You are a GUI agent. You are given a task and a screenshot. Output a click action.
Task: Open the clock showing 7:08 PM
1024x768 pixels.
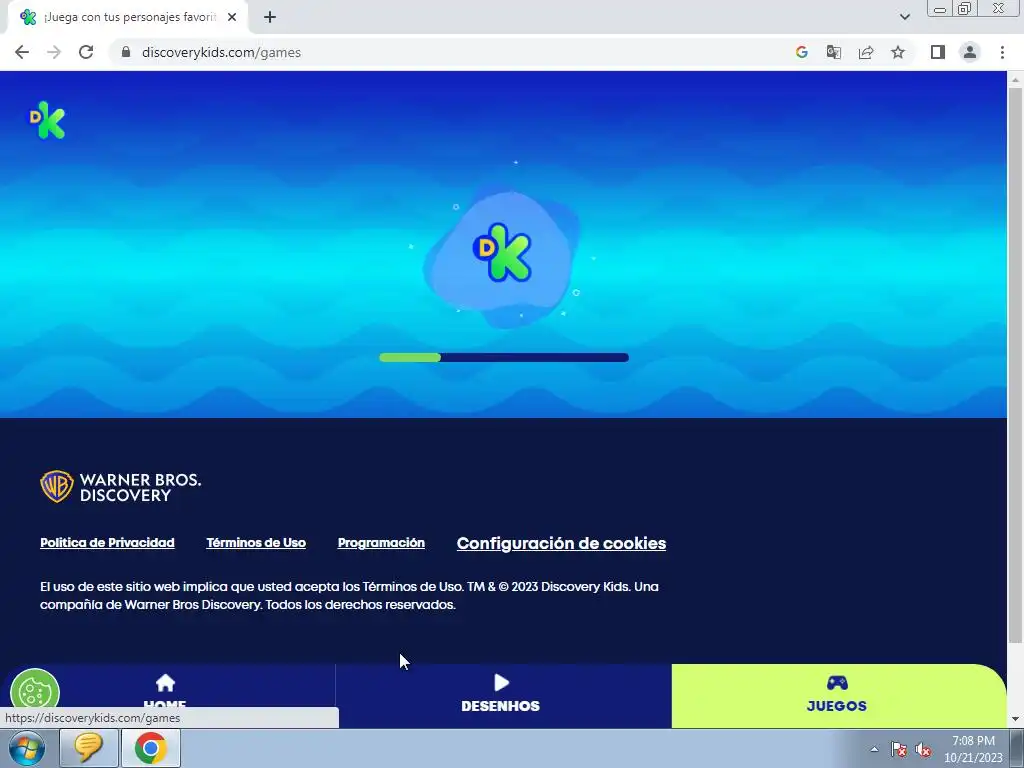(973, 749)
